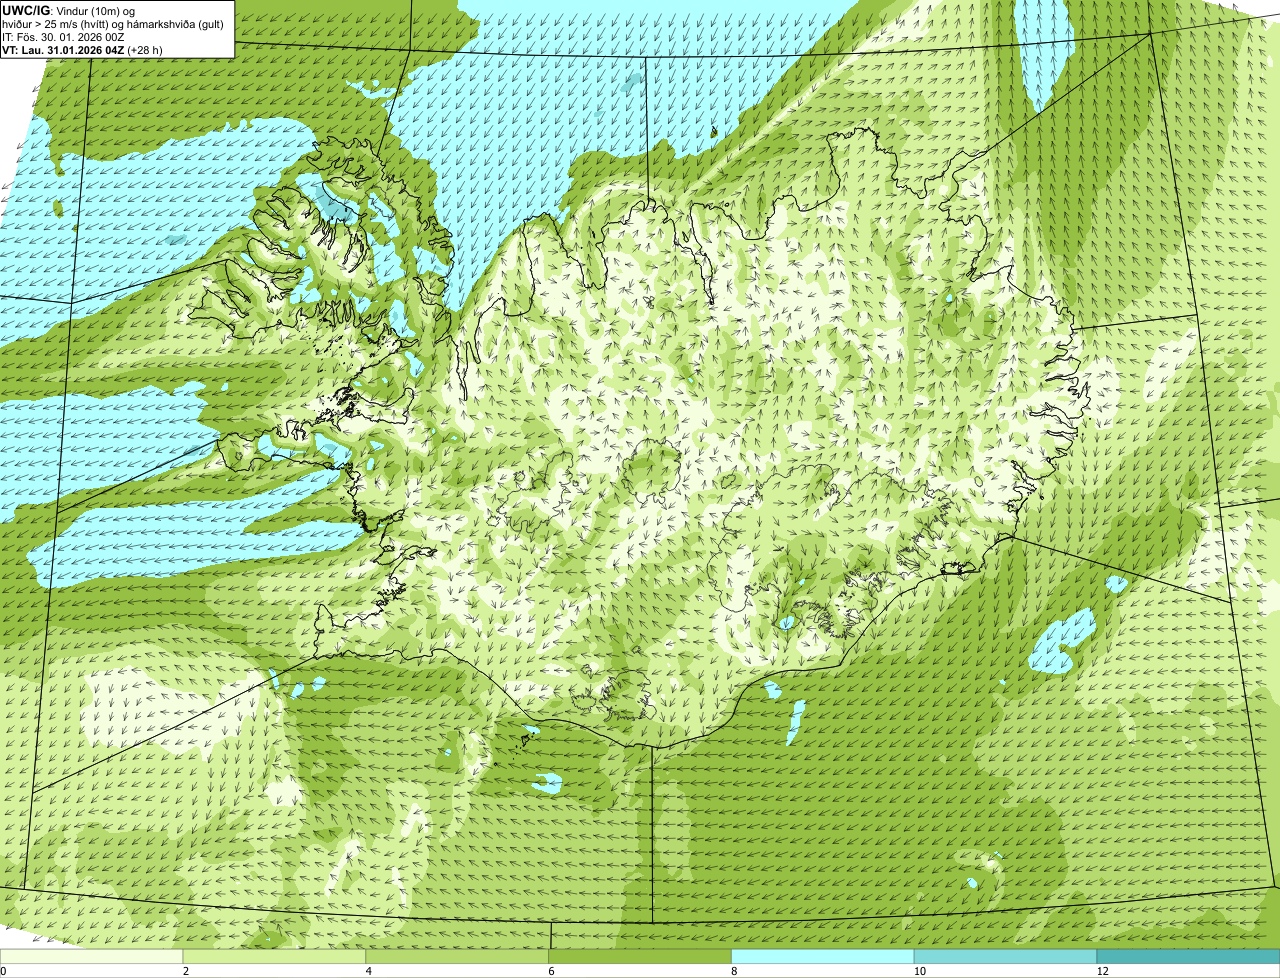Click the medium cyan 10–12 legend swatch
This screenshot has height=978, width=1280.
point(1005,957)
